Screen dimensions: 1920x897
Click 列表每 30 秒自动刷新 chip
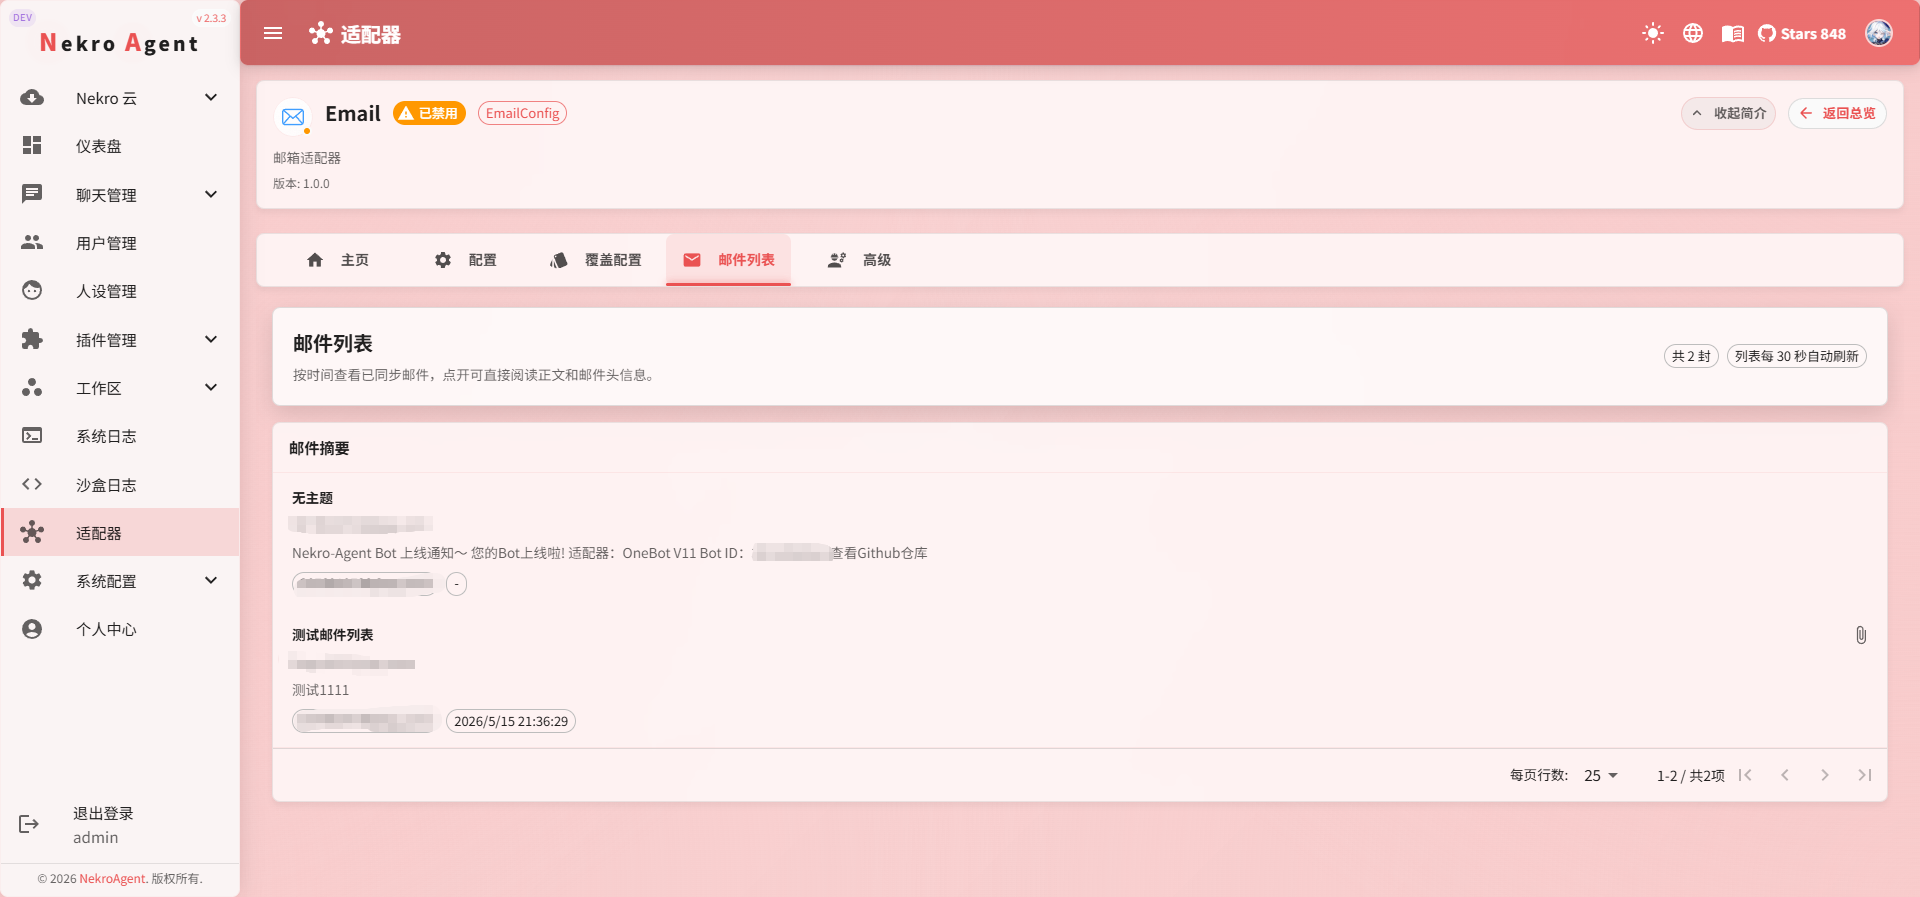1797,356
